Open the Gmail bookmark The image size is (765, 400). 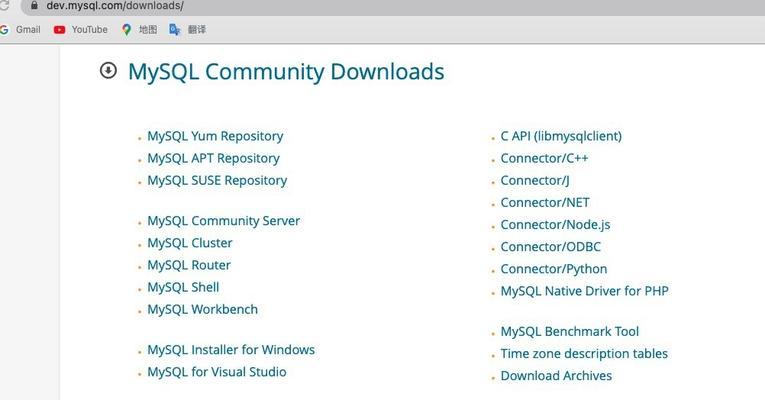click(x=20, y=30)
